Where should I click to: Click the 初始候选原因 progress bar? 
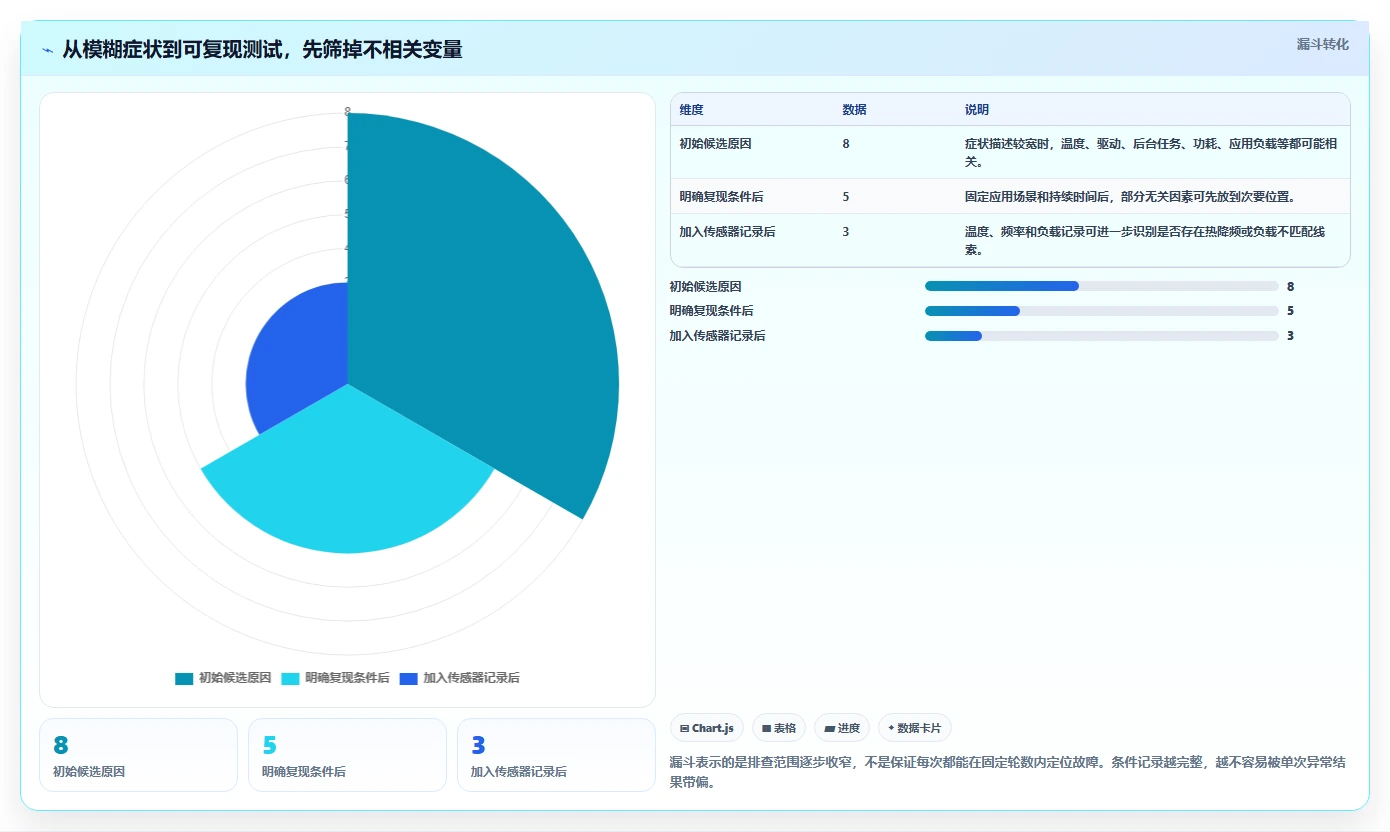[x=1102, y=286]
